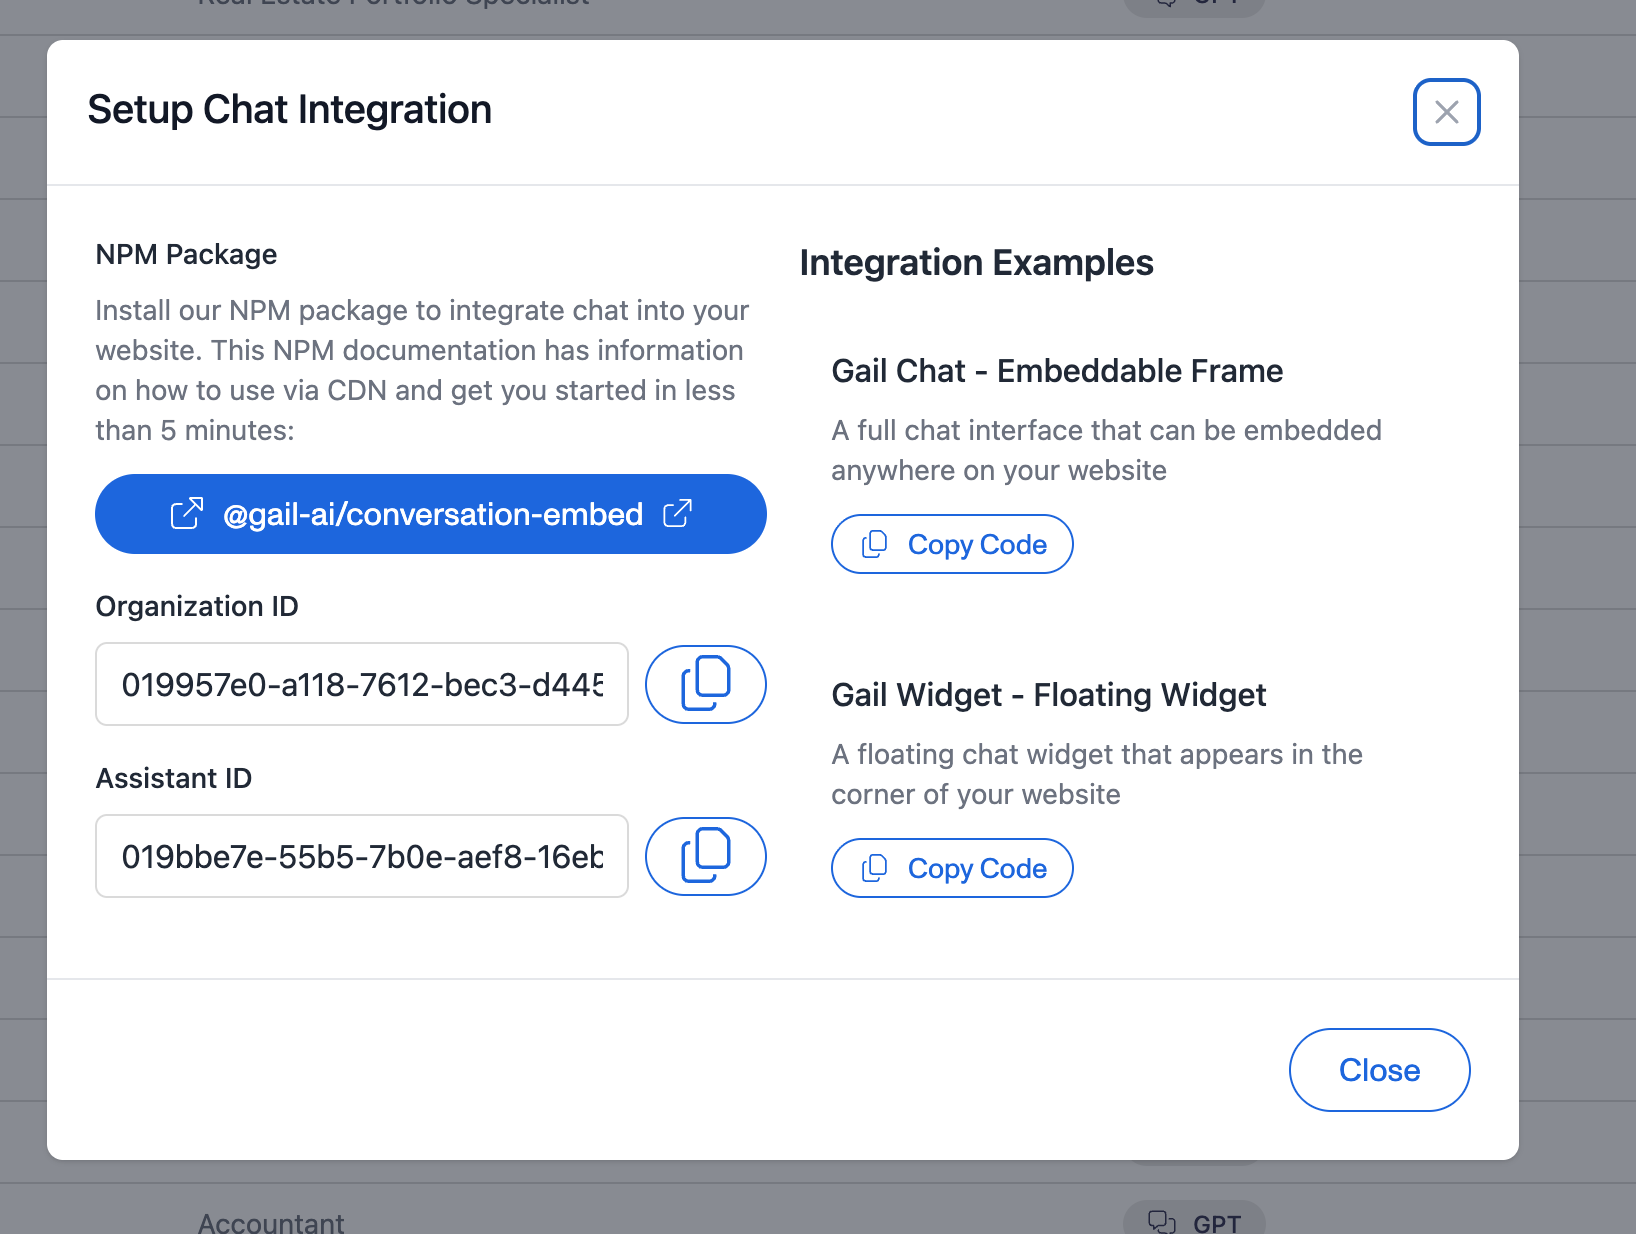Screen dimensions: 1636x1234
Task: Click the GPT chat bubble icon near Accountant
Action: click(x=1163, y=1220)
